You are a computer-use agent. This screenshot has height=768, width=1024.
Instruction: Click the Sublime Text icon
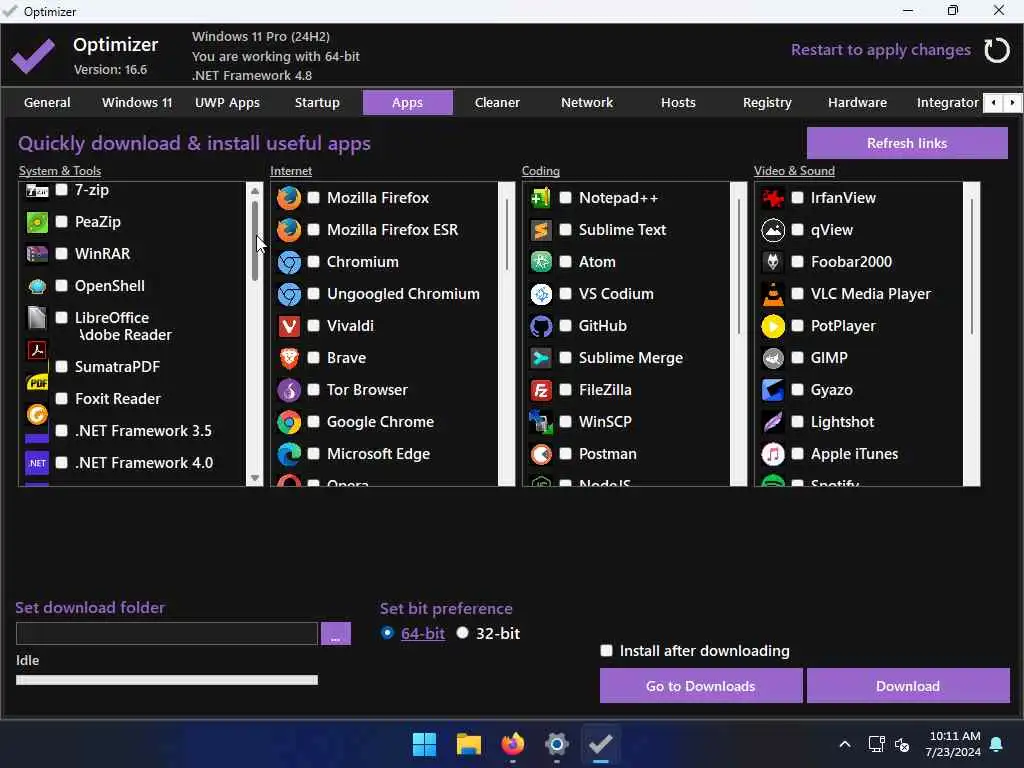click(x=541, y=230)
